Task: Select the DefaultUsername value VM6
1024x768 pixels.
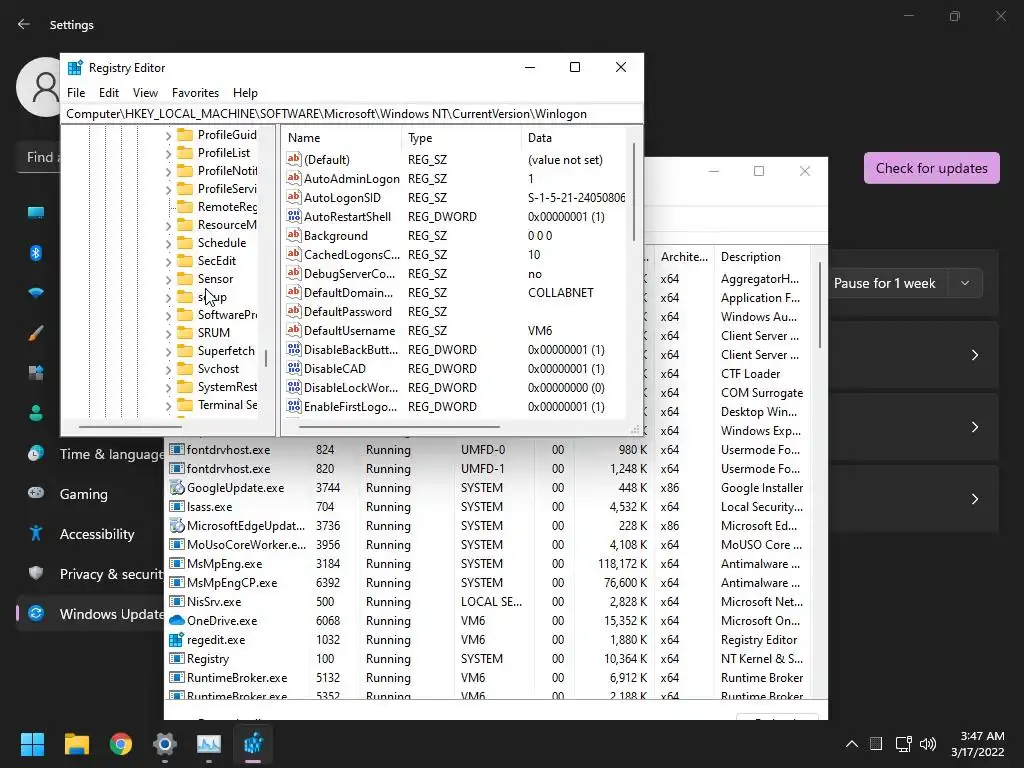Action: coord(539,330)
